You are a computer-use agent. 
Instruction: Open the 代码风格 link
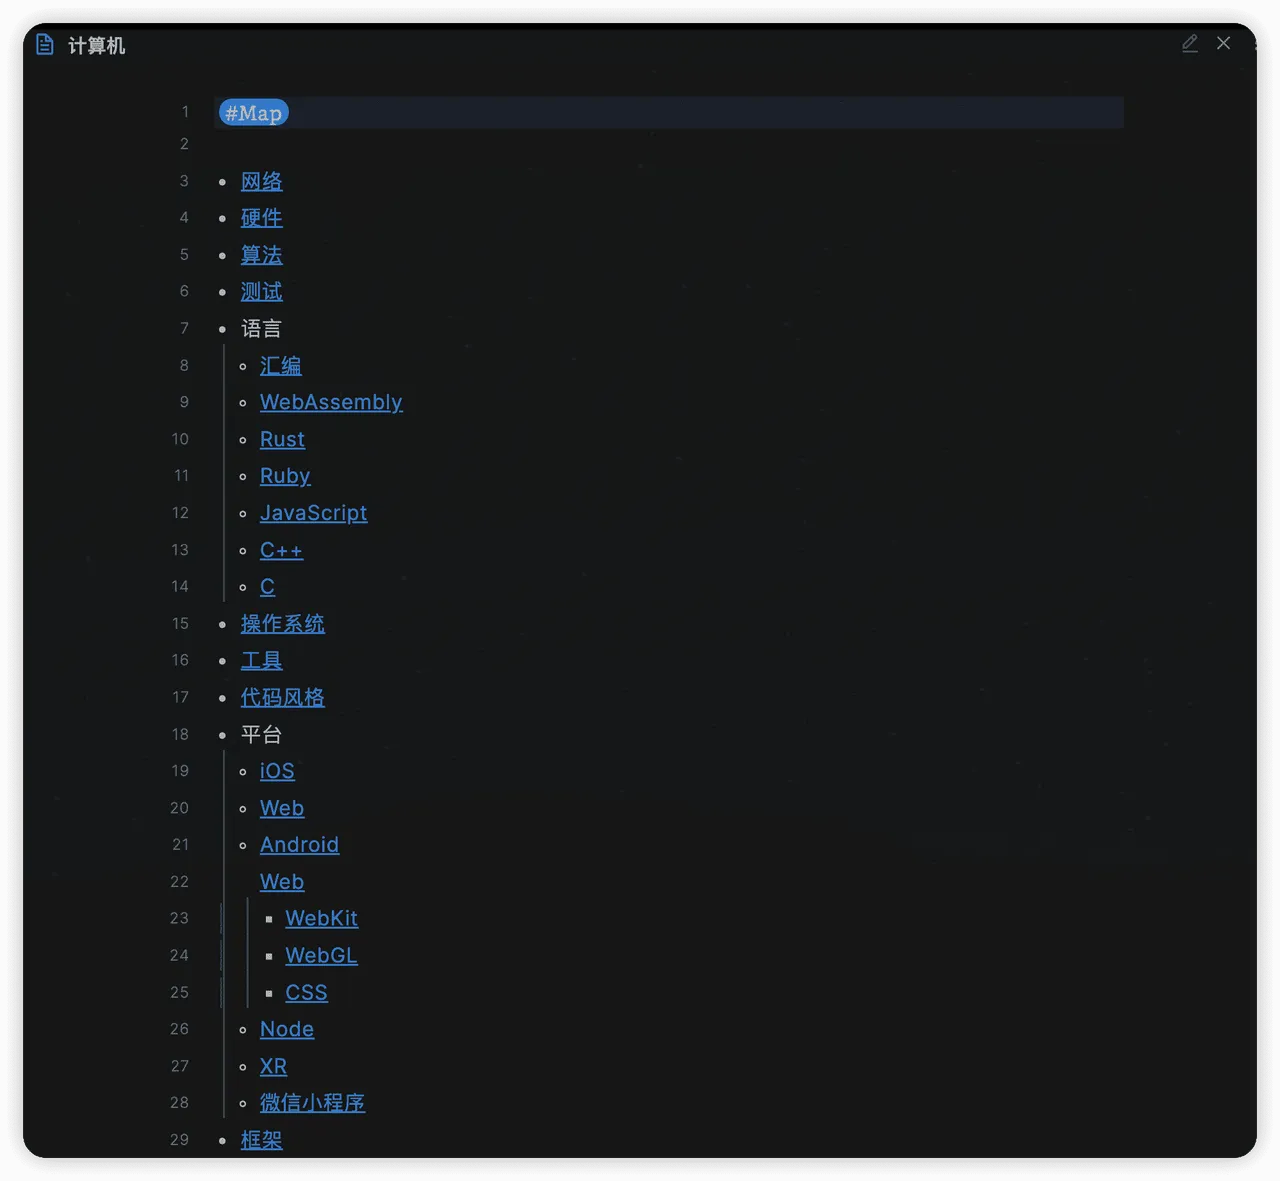pos(282,698)
